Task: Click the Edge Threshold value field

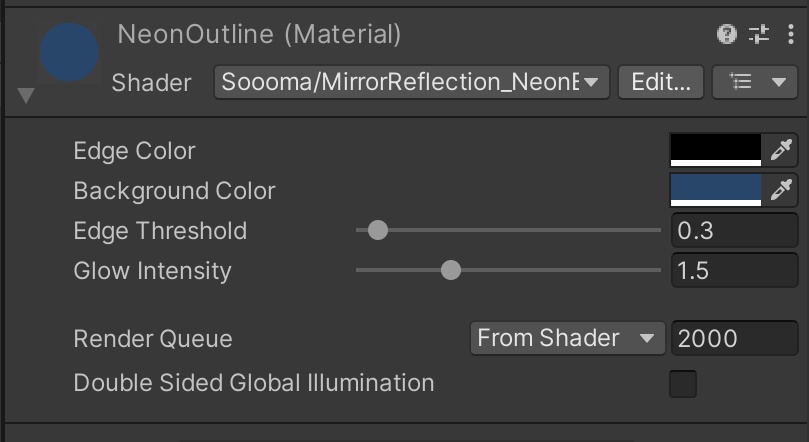Action: click(x=734, y=231)
